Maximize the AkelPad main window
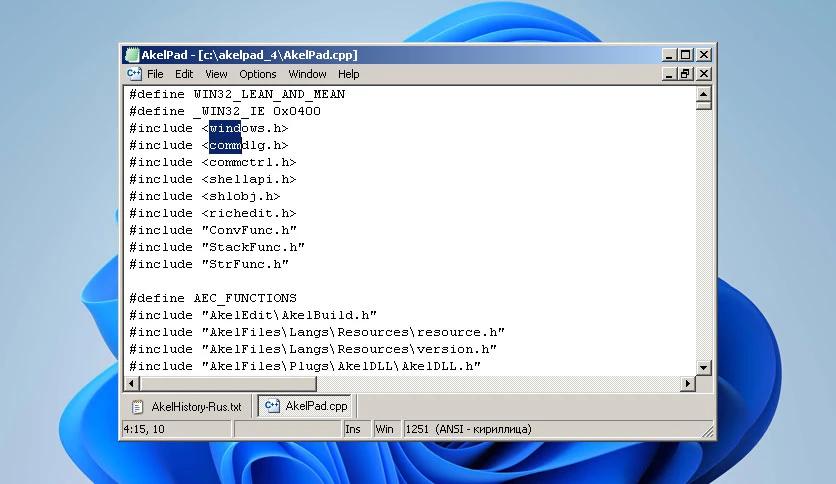 click(686, 55)
